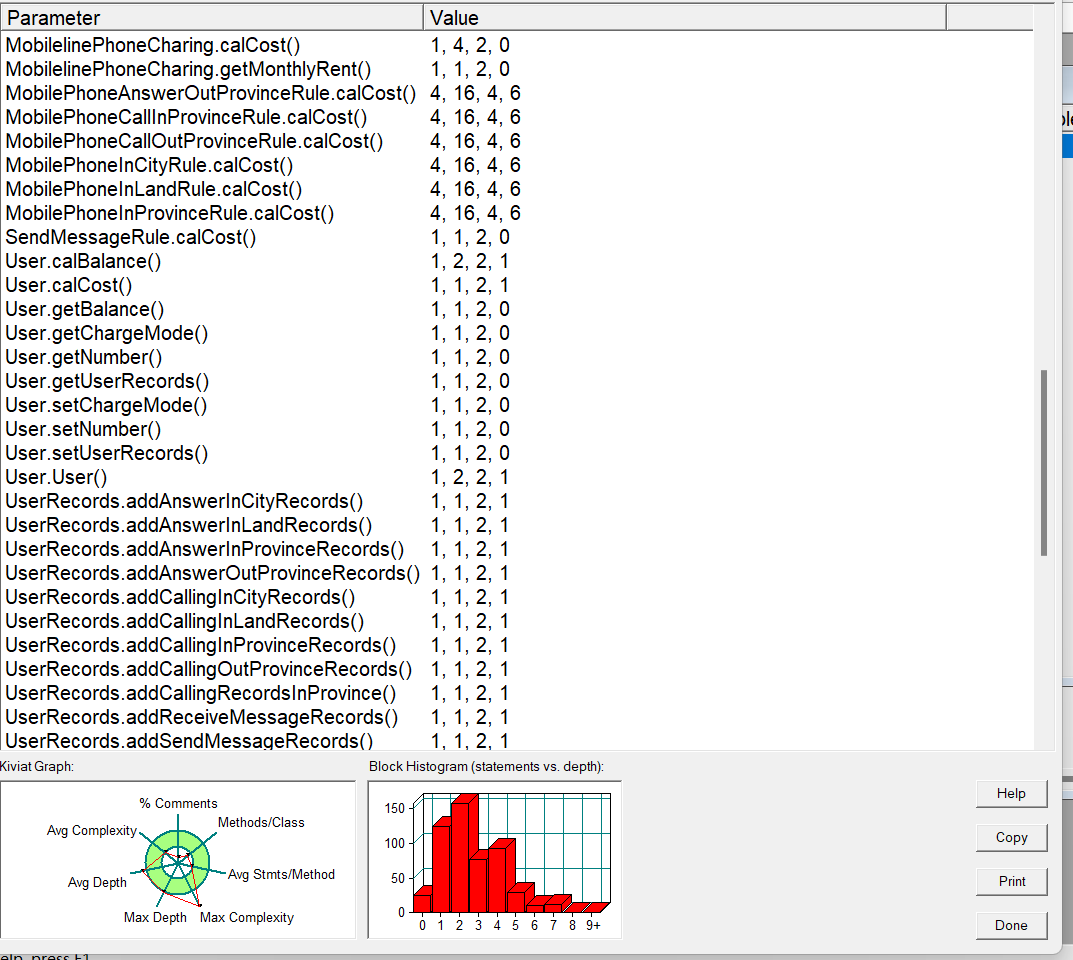Screen dimensions: 1073x960
Task: Select the User.getNumber() row
Action: pos(517,357)
